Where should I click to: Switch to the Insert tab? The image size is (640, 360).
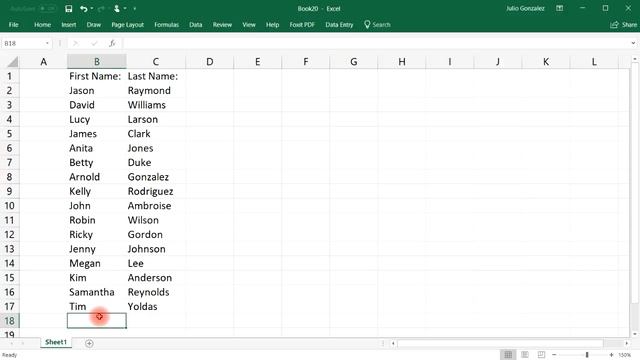69,25
